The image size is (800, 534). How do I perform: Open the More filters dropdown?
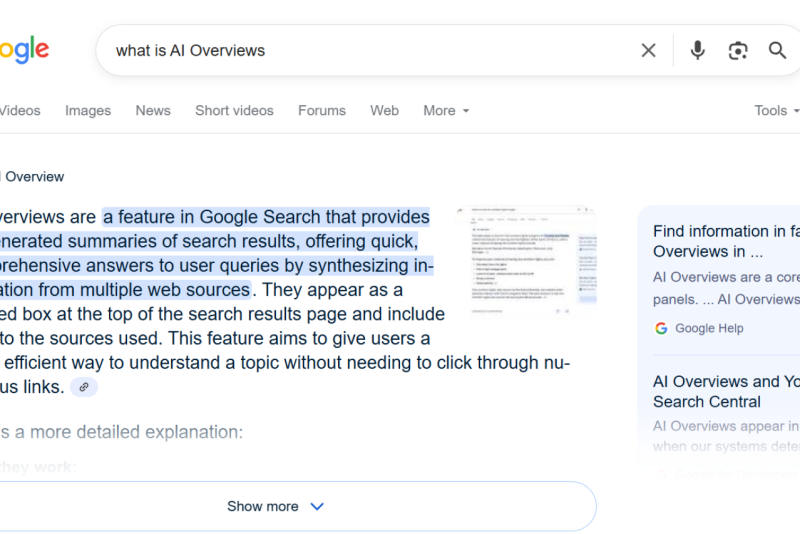(x=445, y=111)
